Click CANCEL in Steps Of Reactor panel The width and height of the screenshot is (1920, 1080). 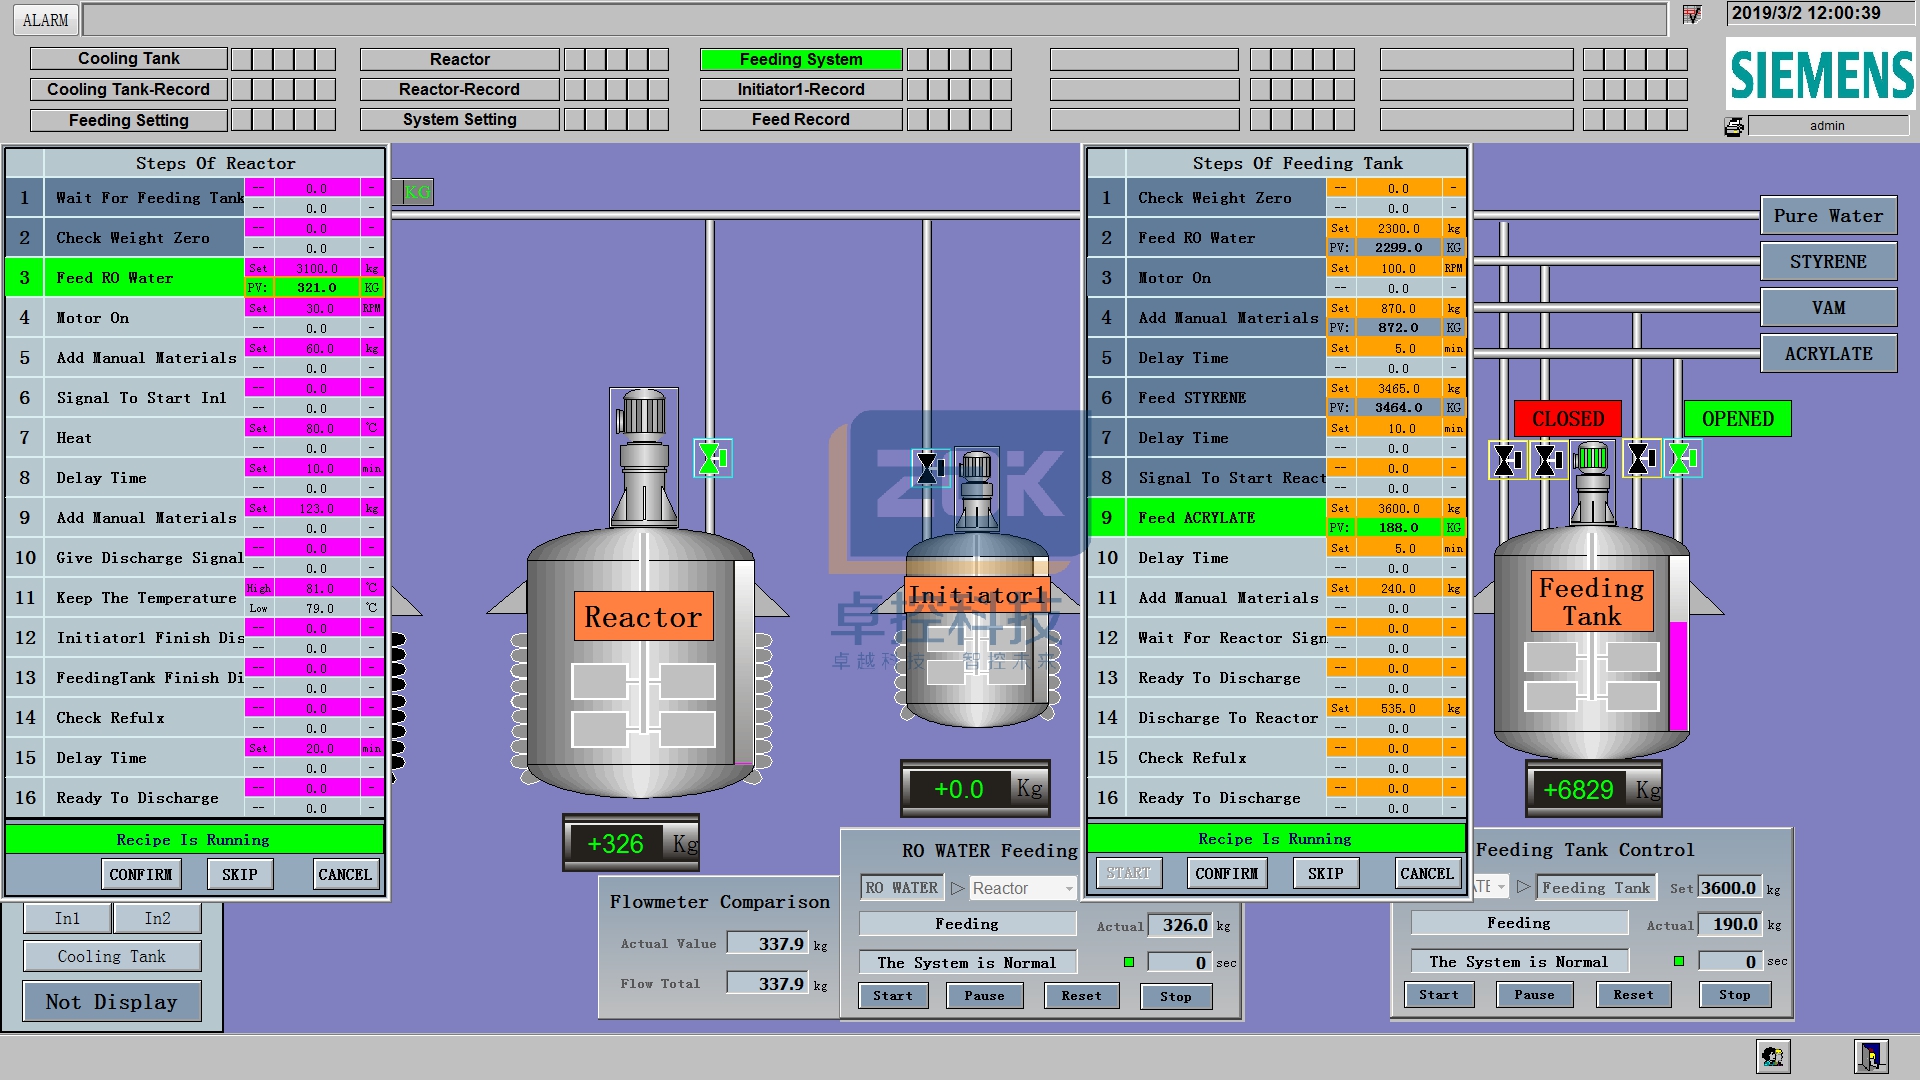click(345, 874)
